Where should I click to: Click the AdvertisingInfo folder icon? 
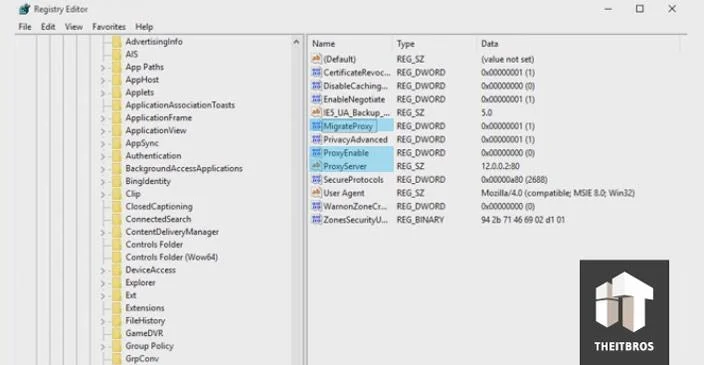click(x=117, y=42)
